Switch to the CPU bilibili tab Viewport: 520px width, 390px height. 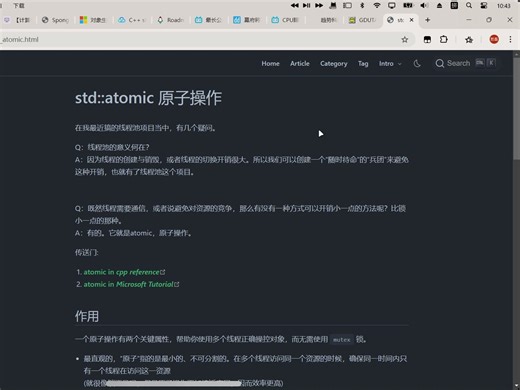(285, 20)
